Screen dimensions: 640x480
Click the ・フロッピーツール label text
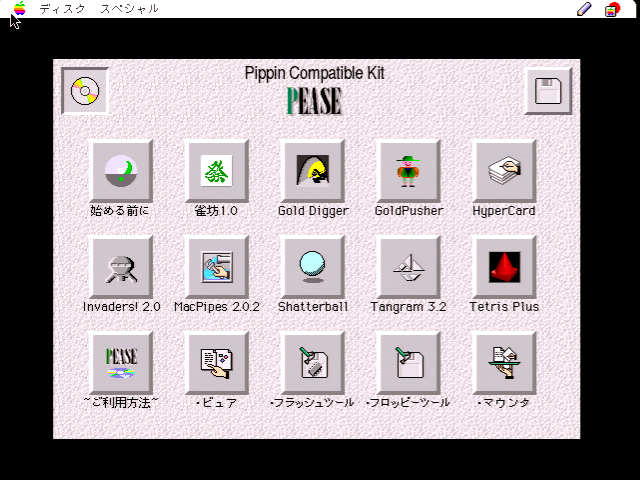tap(408, 403)
